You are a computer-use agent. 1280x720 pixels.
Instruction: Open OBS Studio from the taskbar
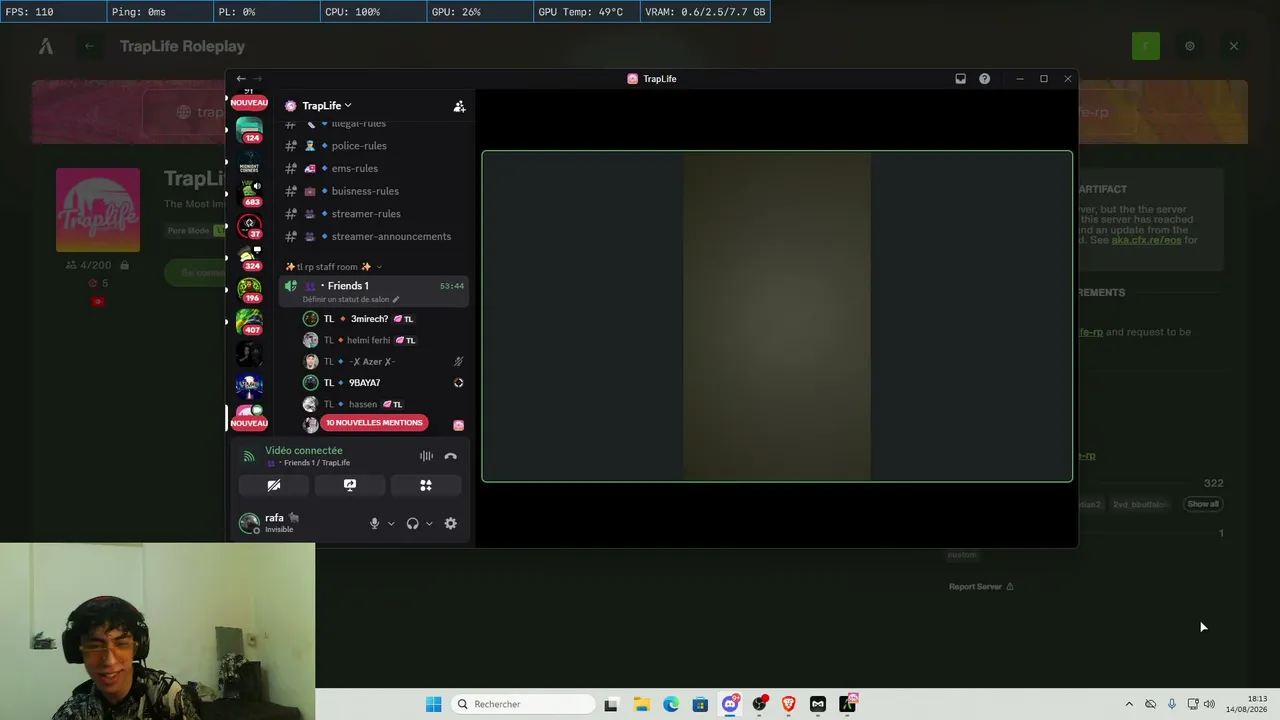[x=759, y=704]
